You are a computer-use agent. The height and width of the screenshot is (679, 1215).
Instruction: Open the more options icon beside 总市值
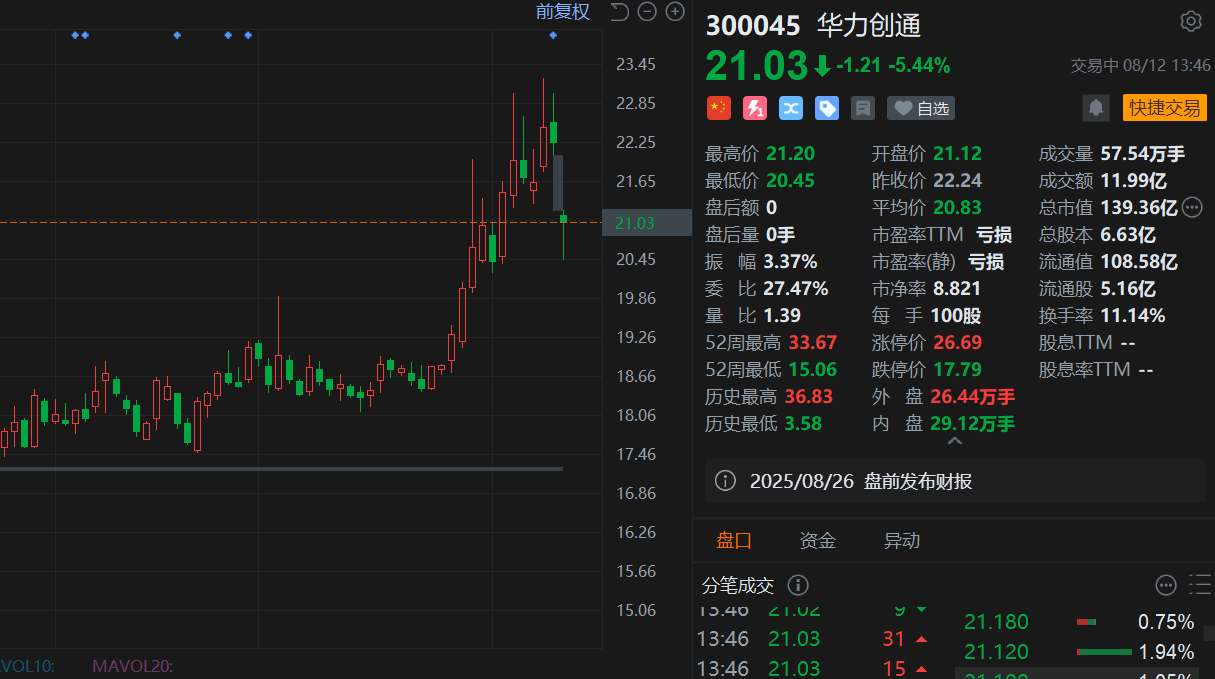1192,208
